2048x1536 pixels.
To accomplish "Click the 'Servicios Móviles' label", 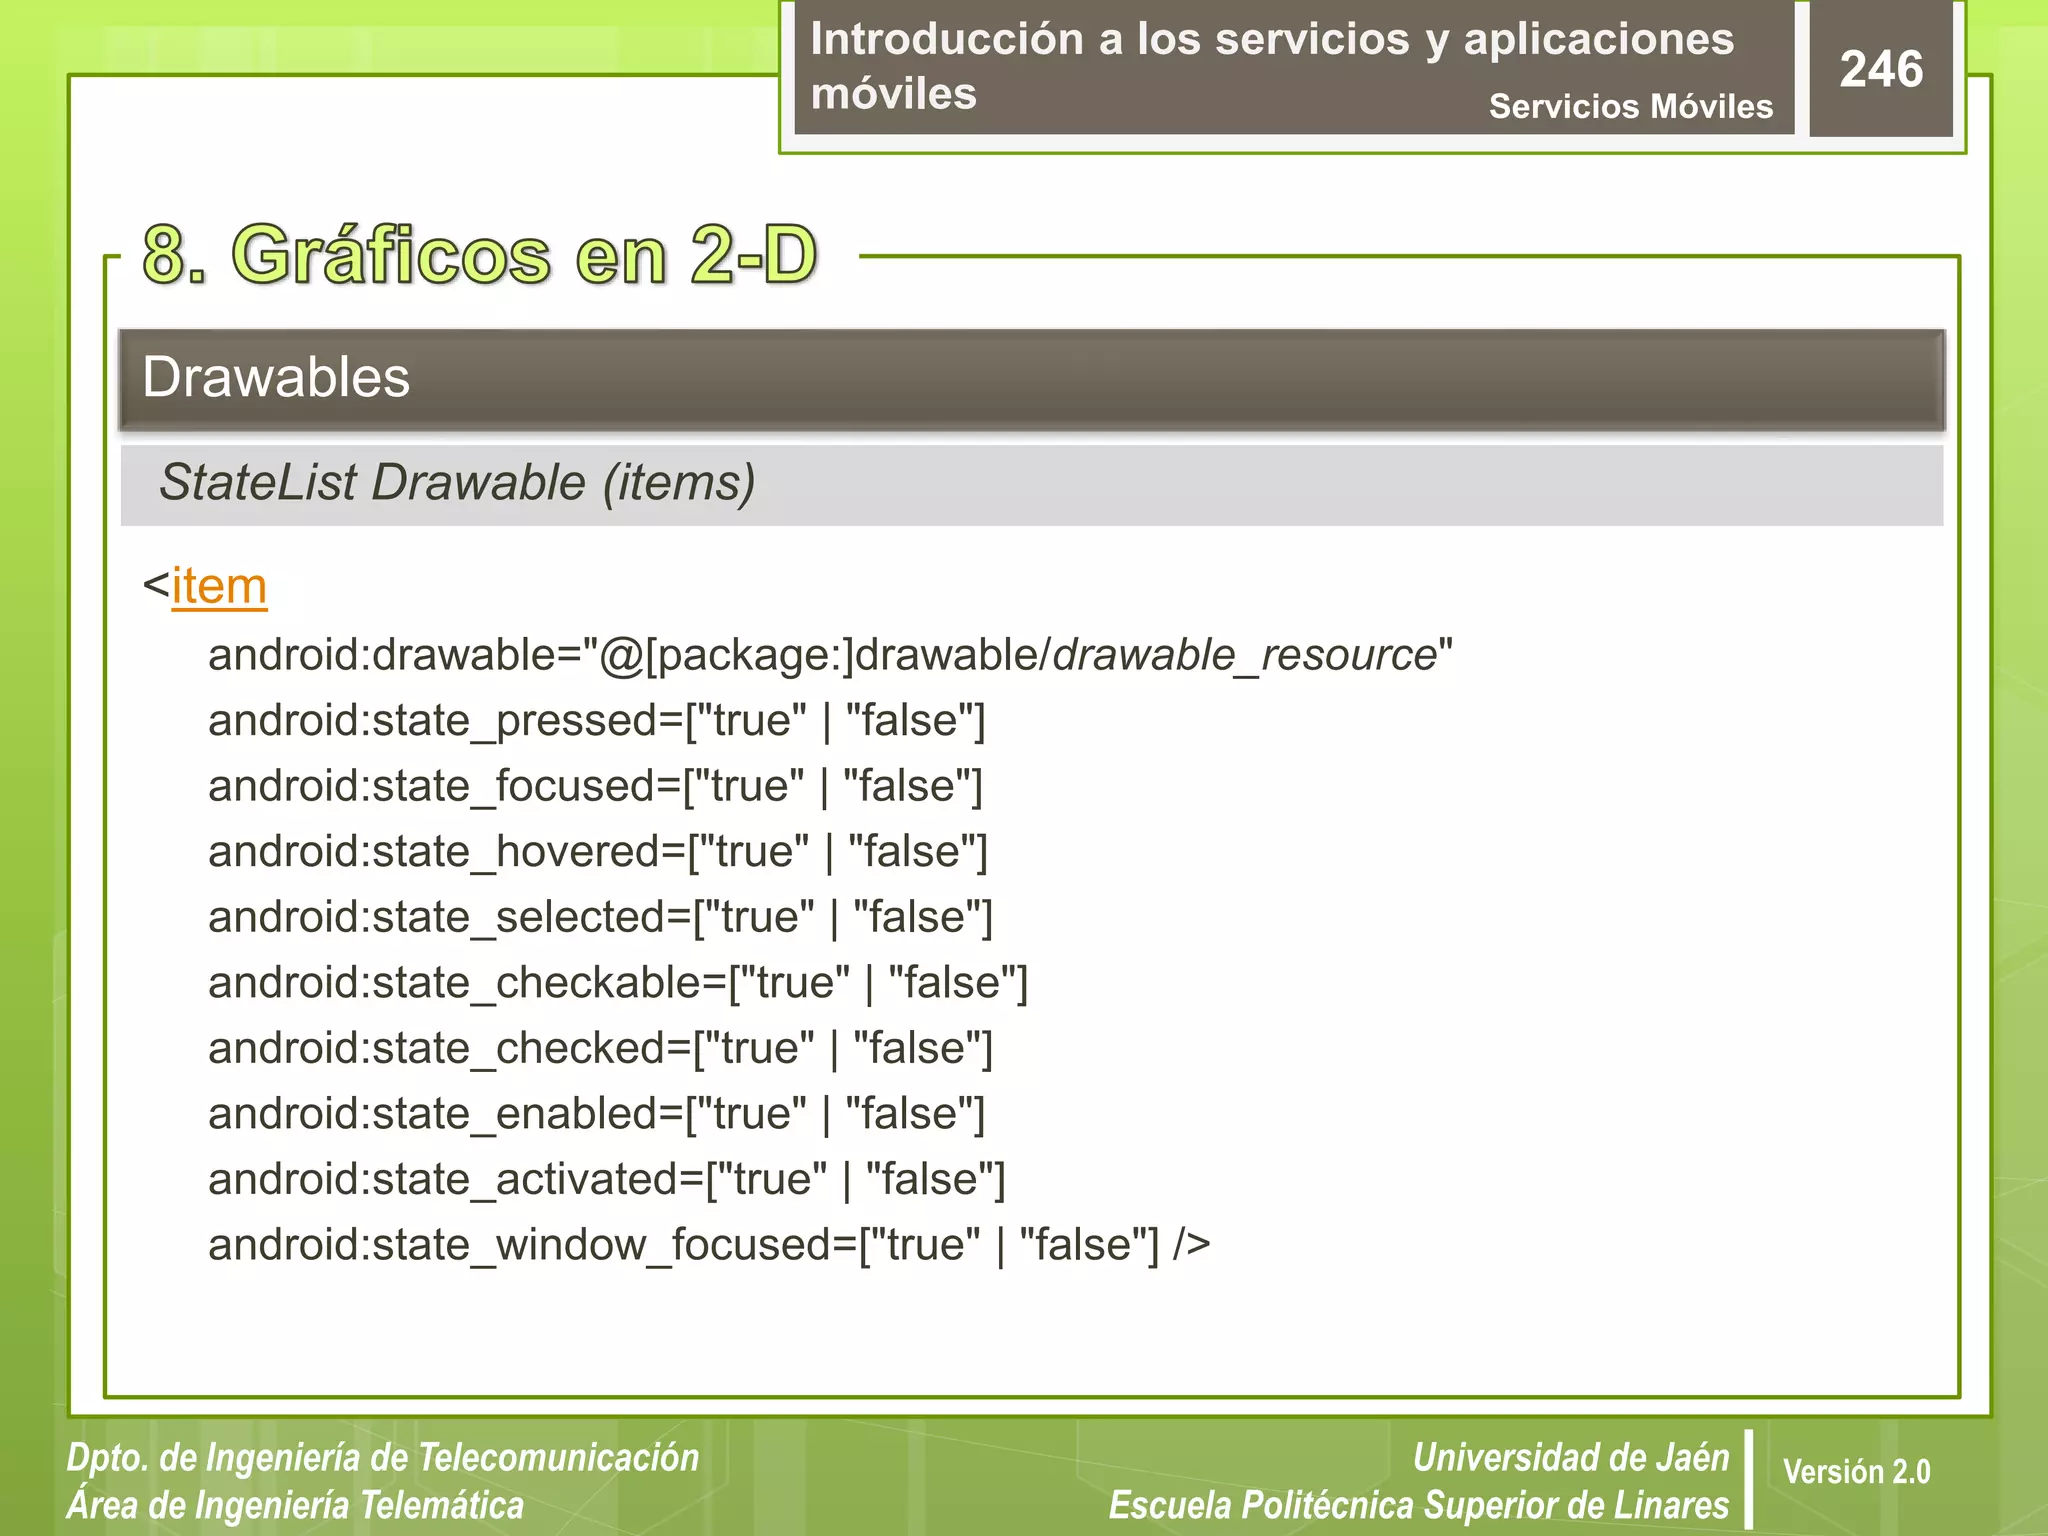I will pyautogui.click(x=1630, y=106).
